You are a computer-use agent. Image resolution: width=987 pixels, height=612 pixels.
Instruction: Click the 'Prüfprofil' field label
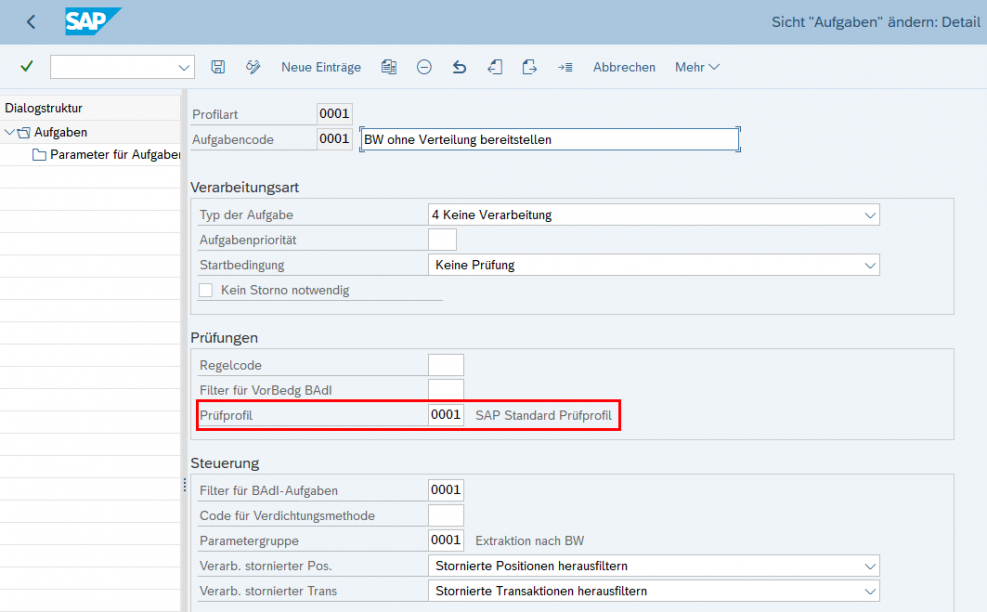[226, 416]
